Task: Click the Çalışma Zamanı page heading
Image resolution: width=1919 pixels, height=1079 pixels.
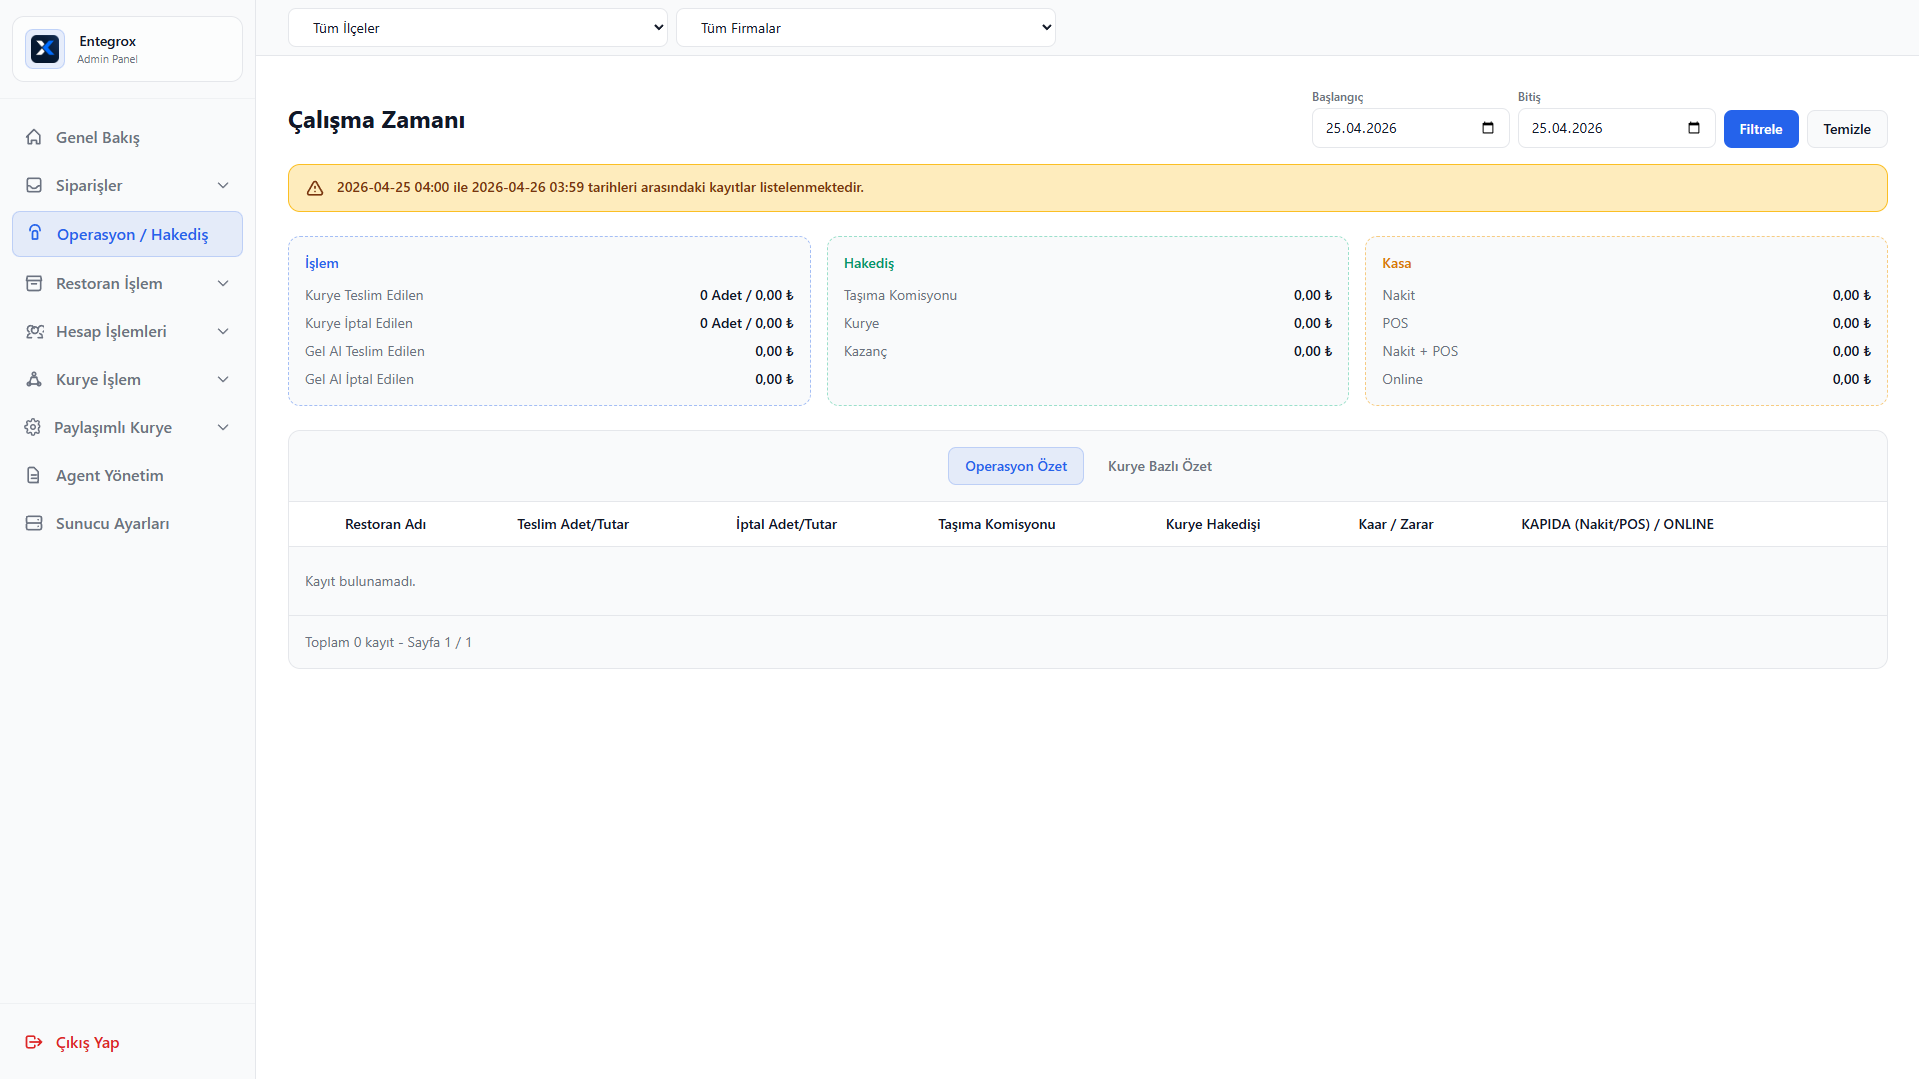Action: click(x=376, y=120)
